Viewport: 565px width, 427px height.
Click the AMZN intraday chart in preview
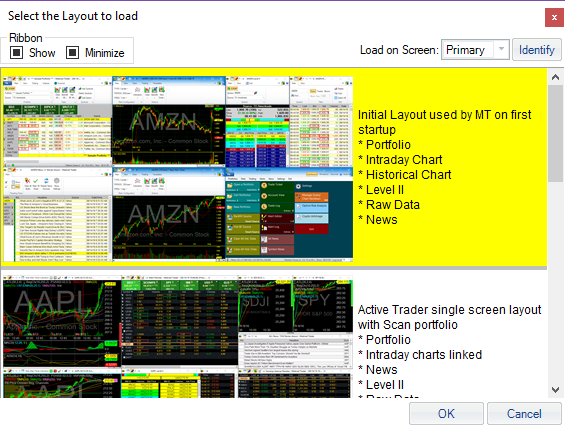click(x=169, y=121)
